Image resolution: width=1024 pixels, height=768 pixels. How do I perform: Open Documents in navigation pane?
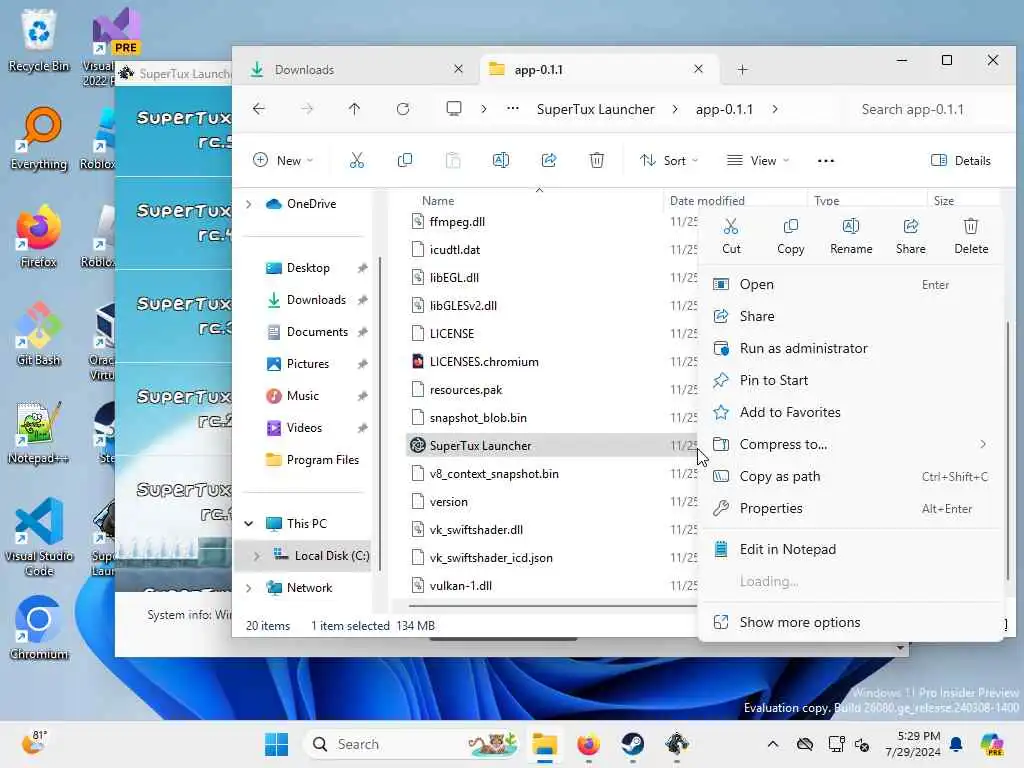(317, 332)
